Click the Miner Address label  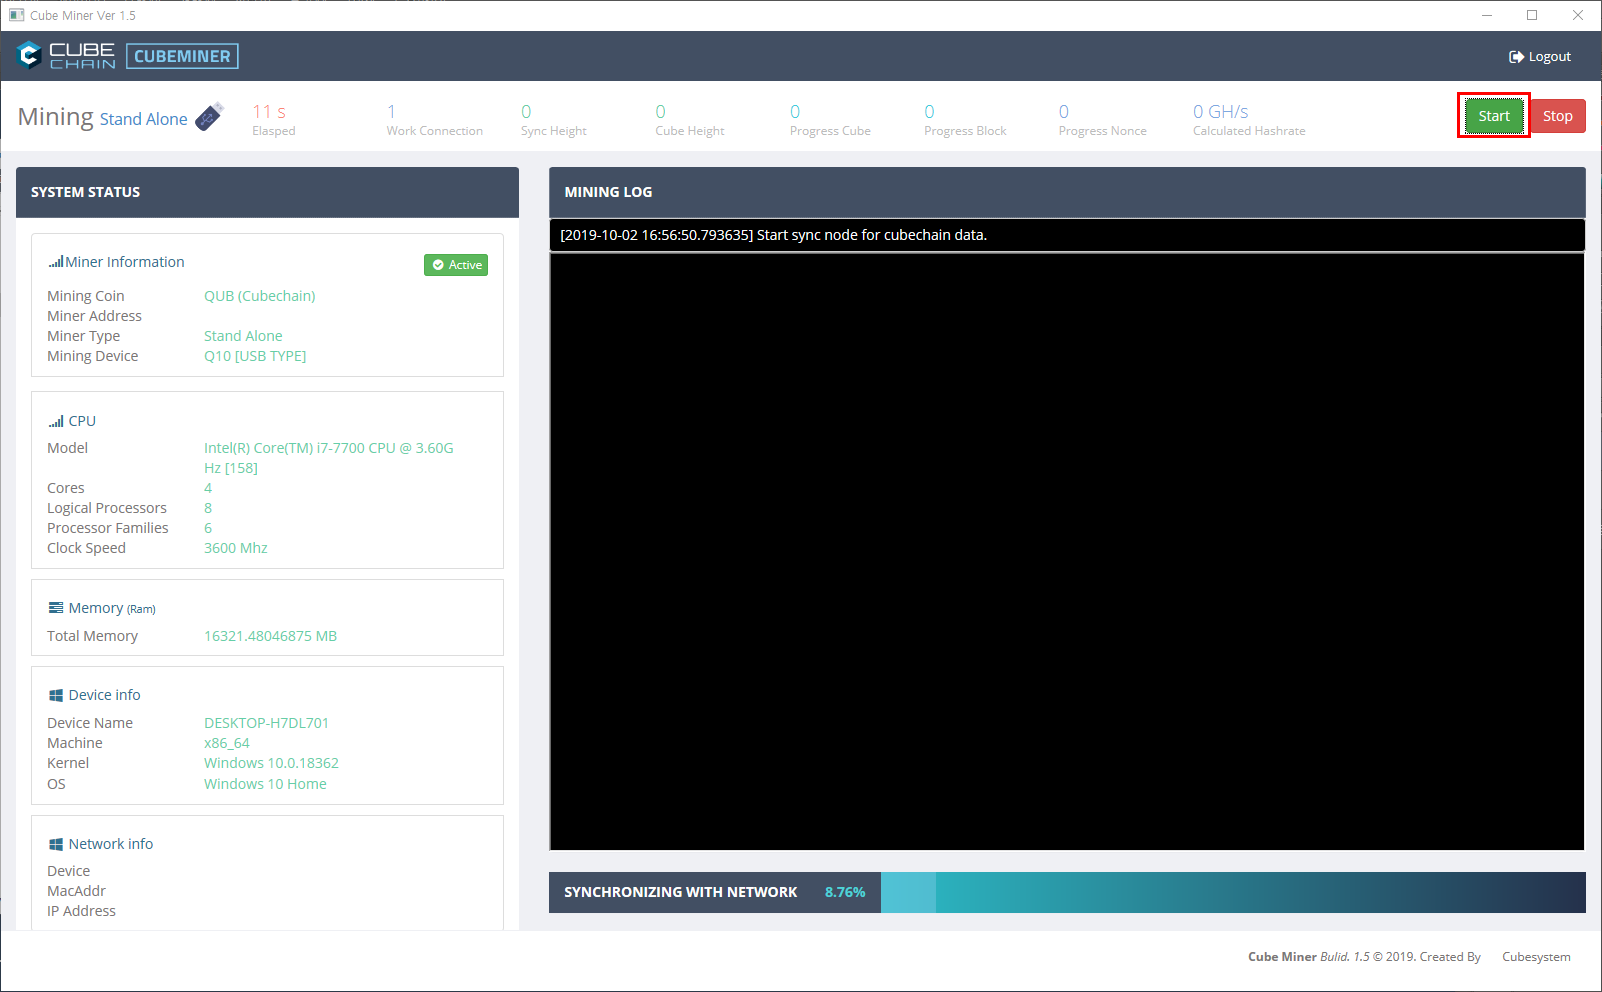coord(94,316)
